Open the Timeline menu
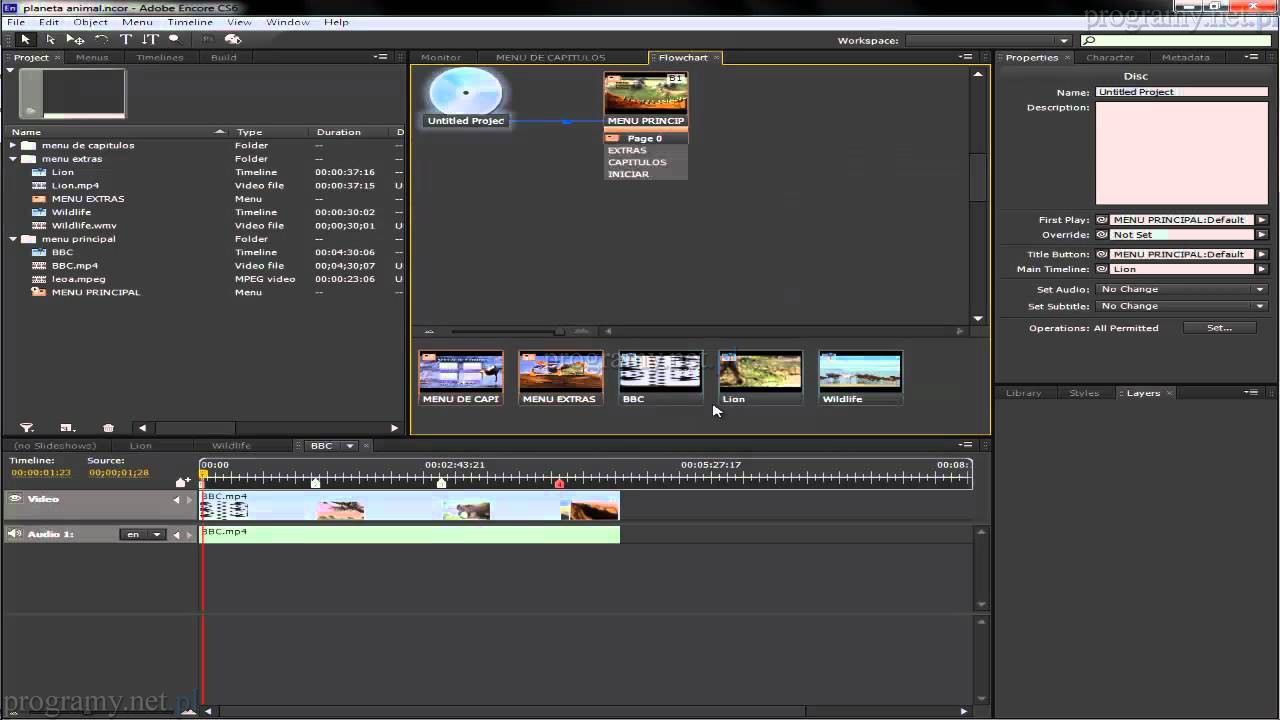 coord(189,22)
